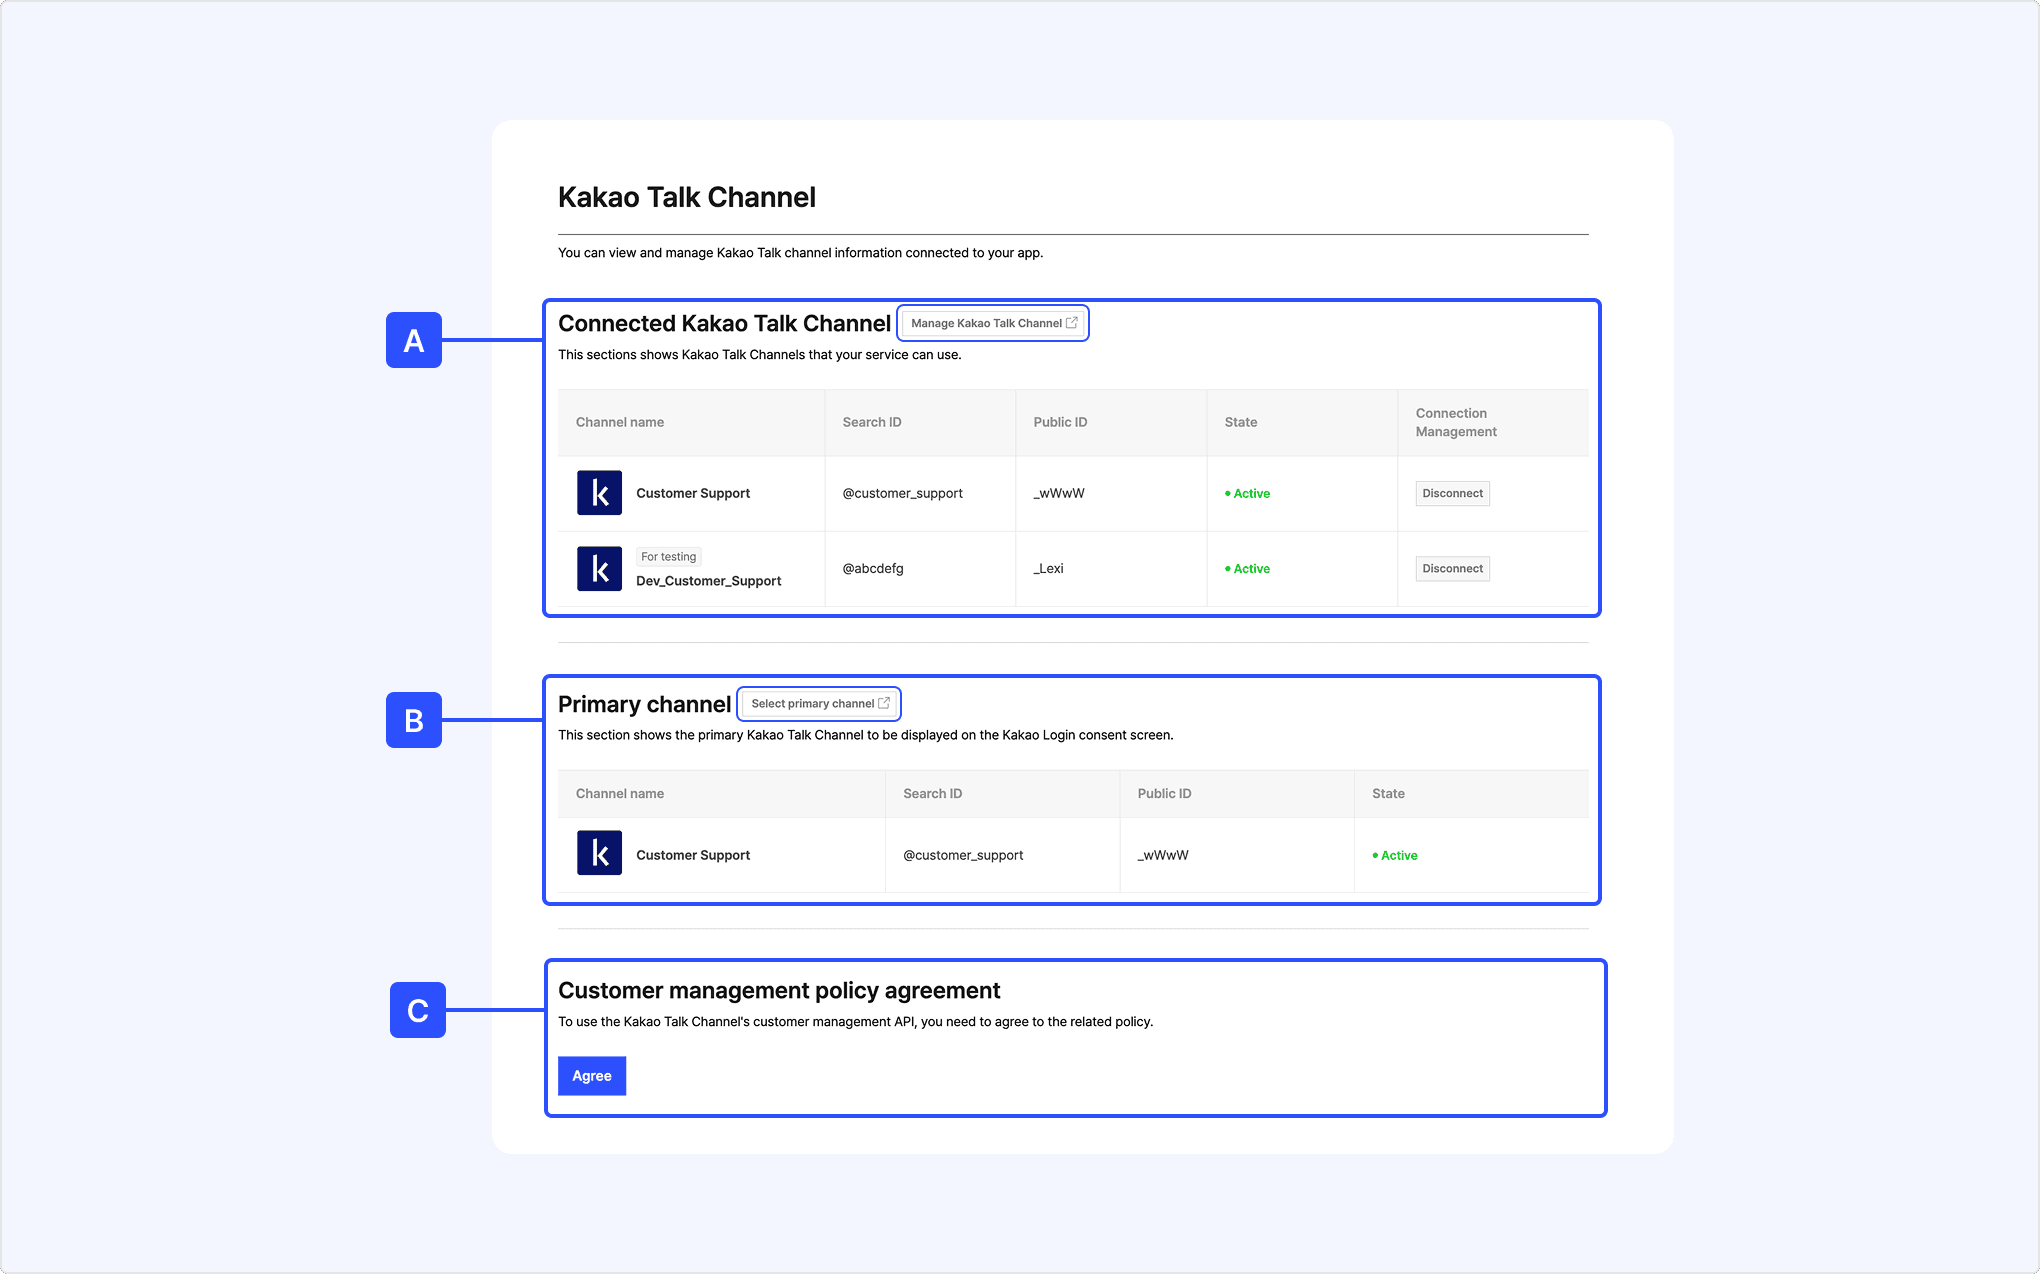Click @abcdefg Search ID cell
Viewport: 2040px width, 1274px height.
[873, 568]
